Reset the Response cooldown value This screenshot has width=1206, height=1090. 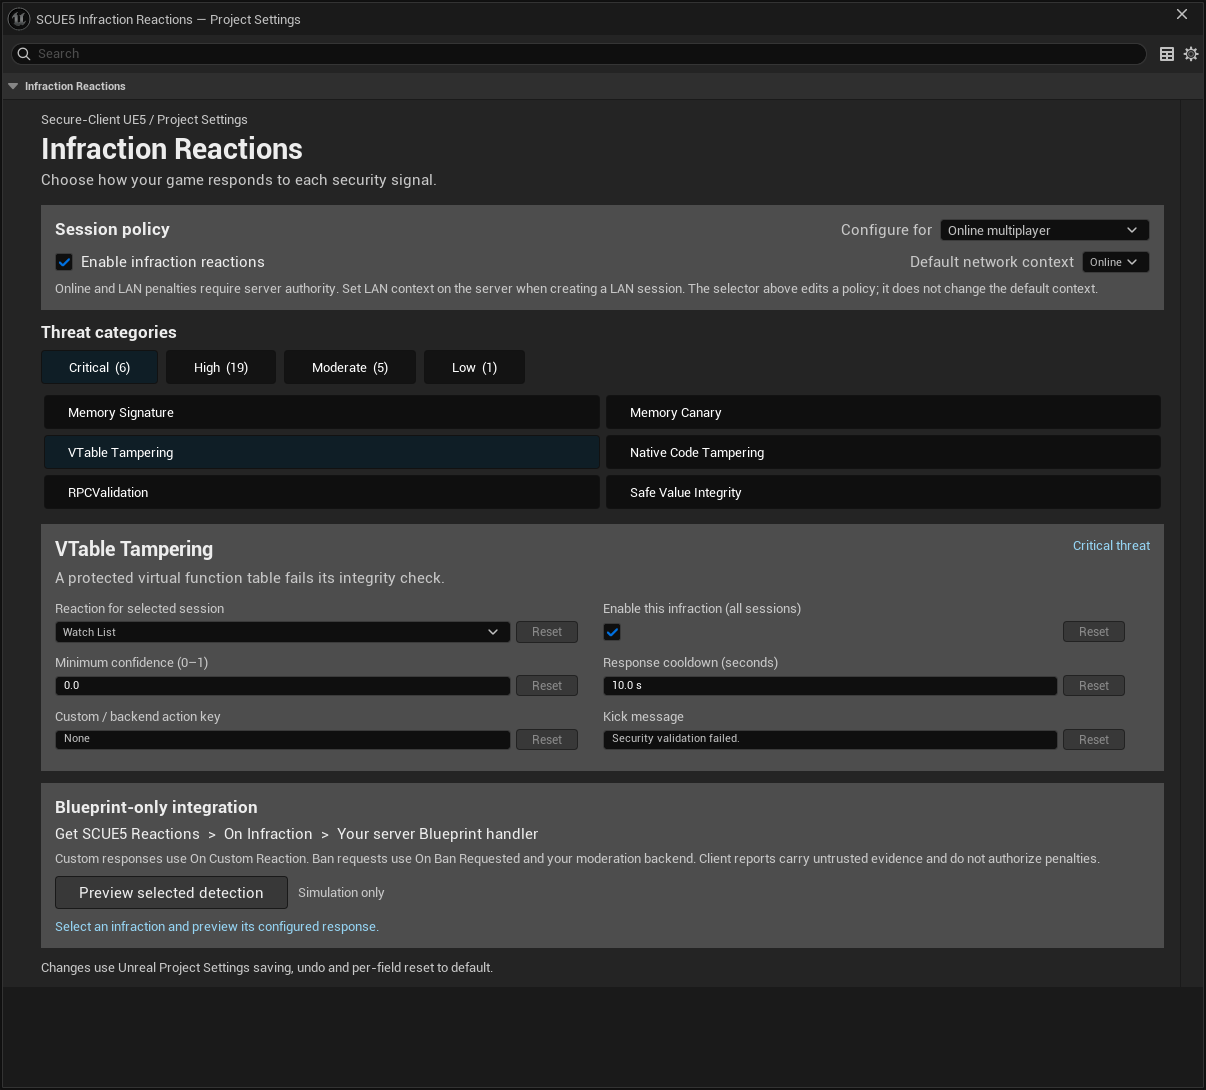coord(1094,686)
